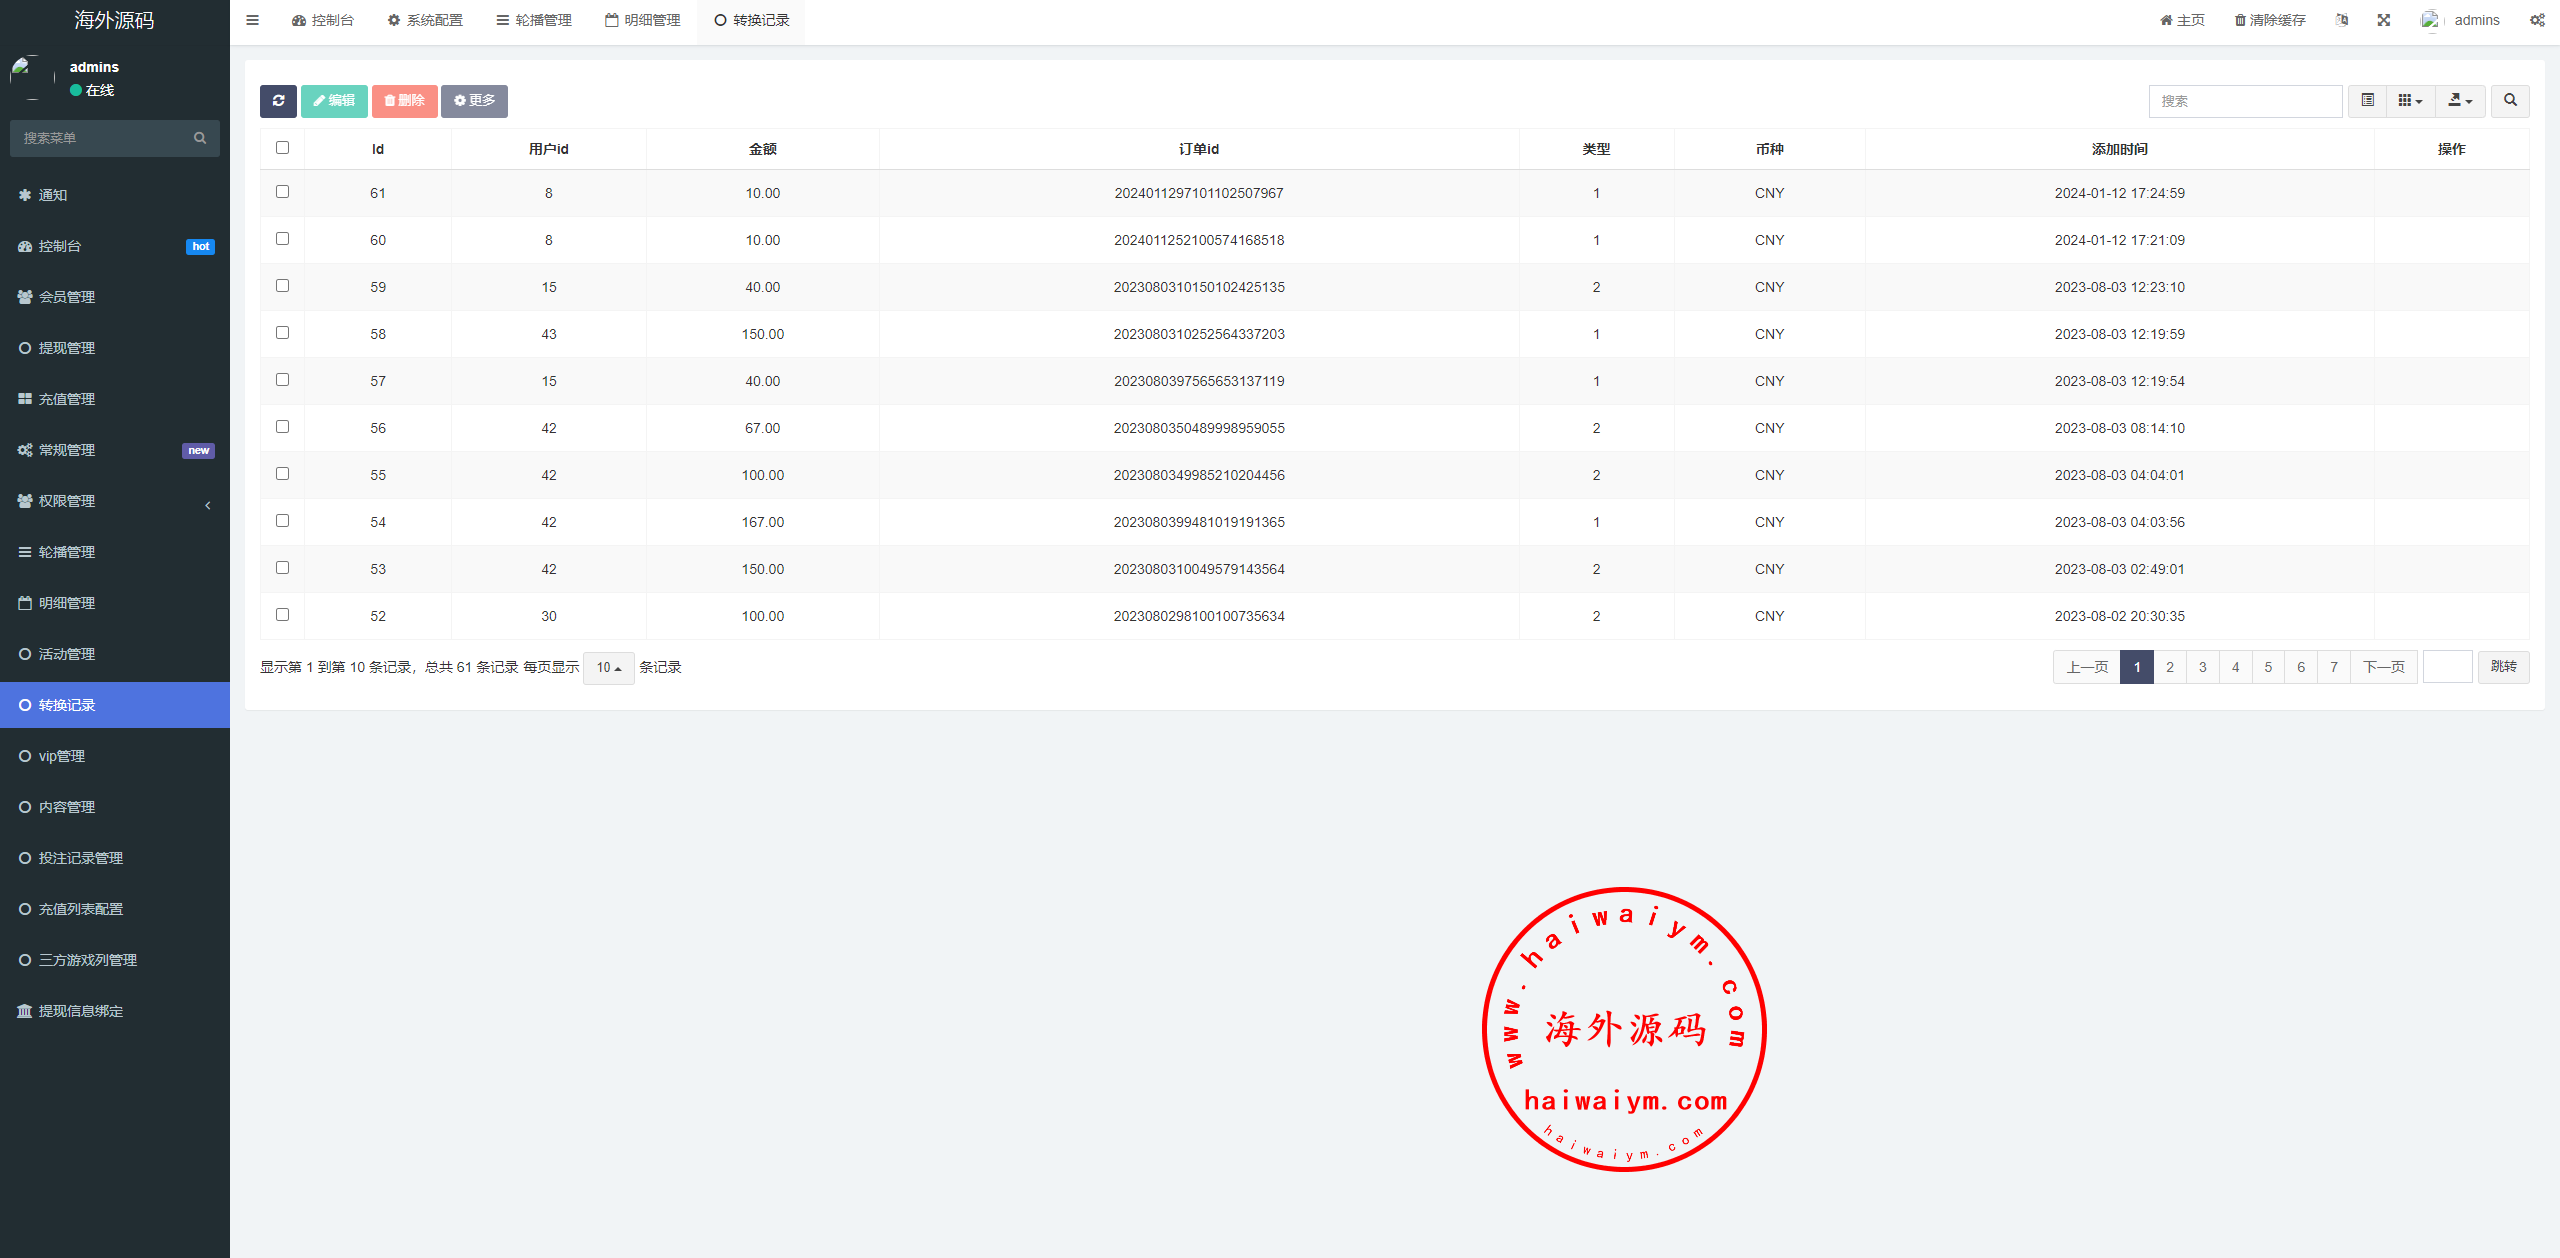Screen dimensions: 2560x1258
Task: Toggle table card view icon
Action: point(2367,101)
